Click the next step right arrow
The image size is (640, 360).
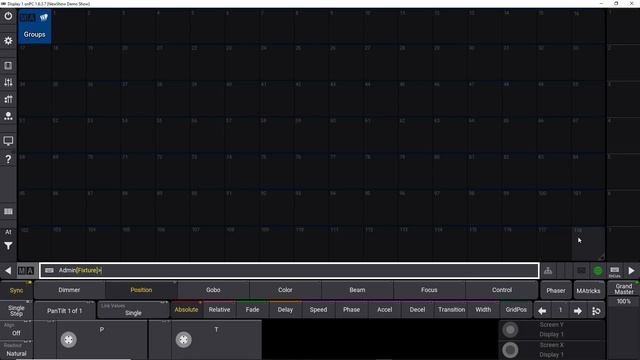[x=578, y=311]
